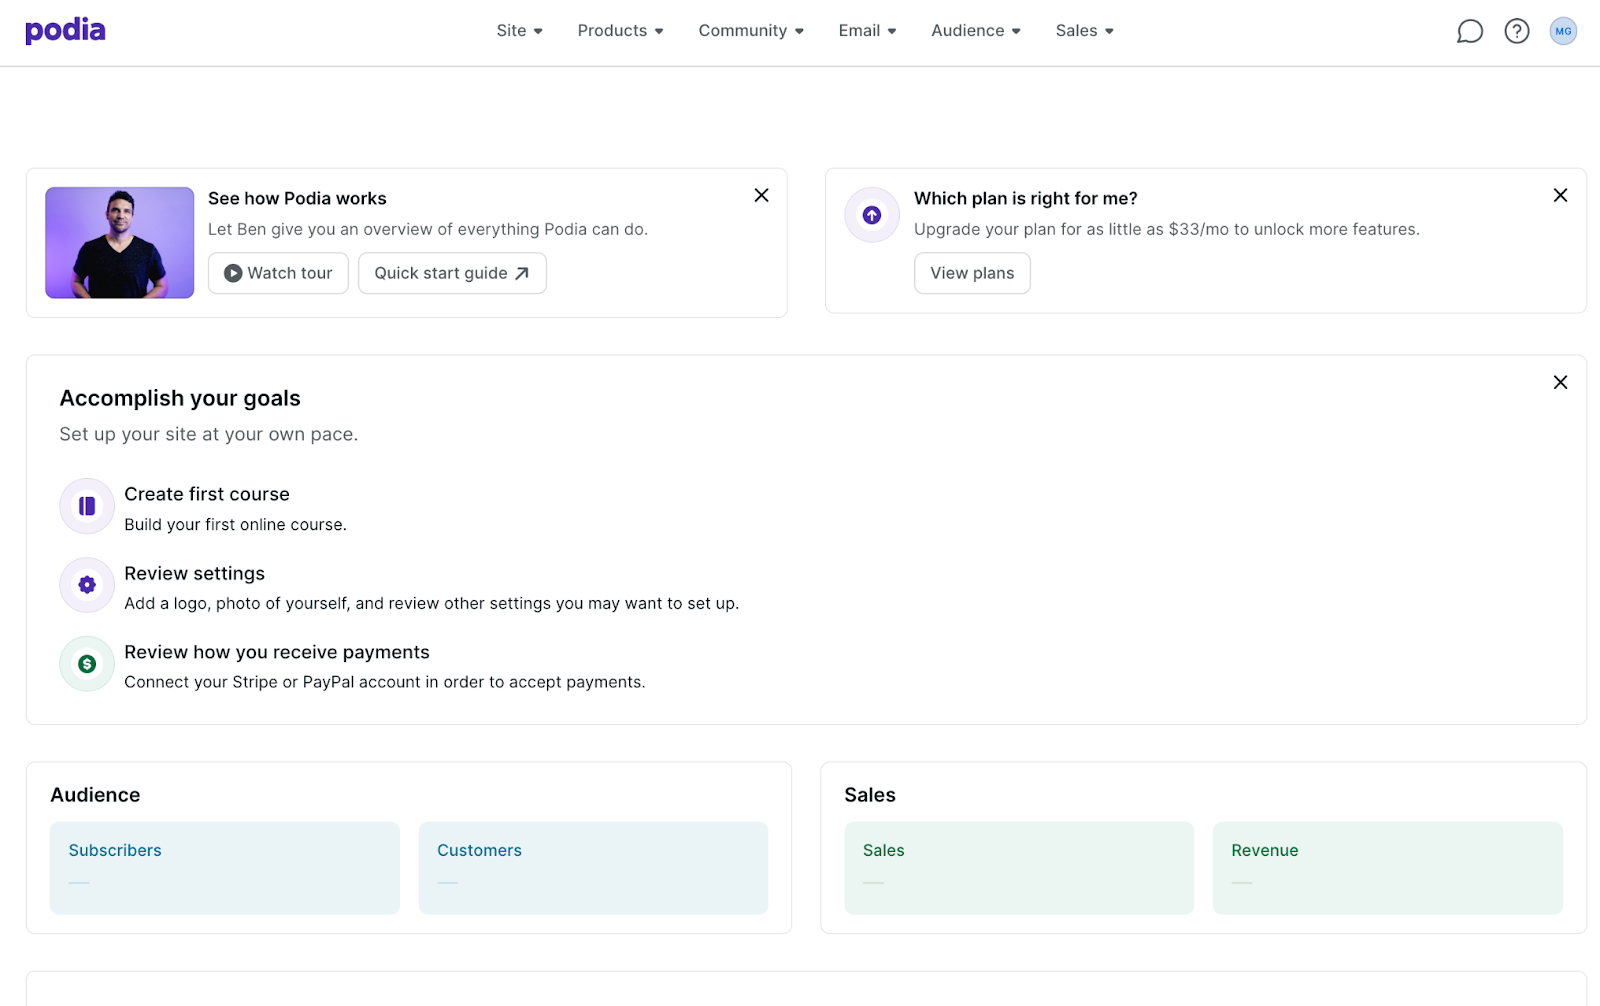Open the Email menu
The image size is (1600, 1006).
click(867, 31)
